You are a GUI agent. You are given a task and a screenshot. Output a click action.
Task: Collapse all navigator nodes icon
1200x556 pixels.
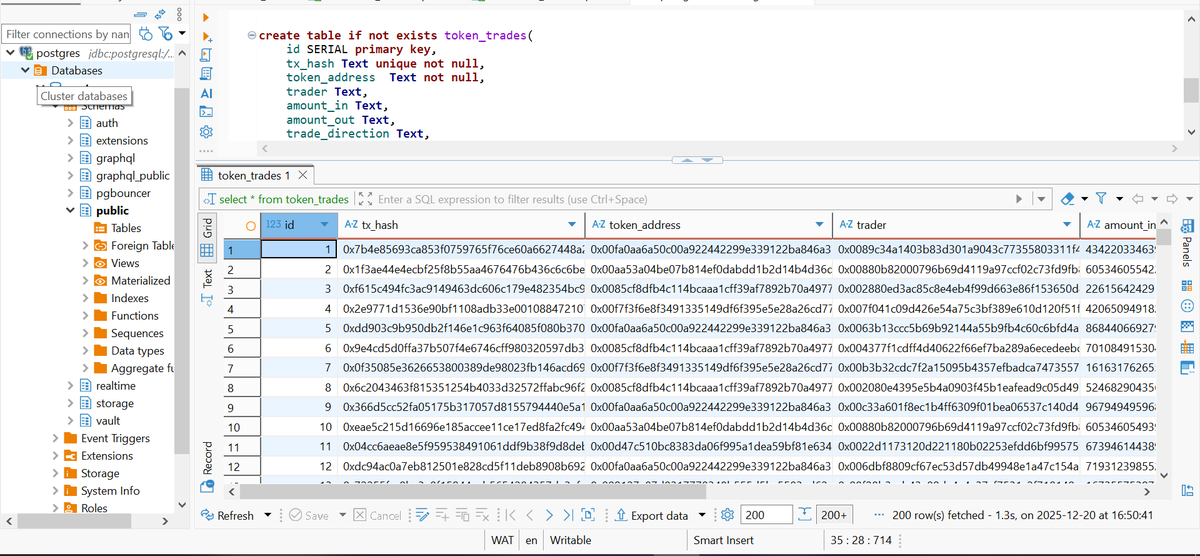141,14
